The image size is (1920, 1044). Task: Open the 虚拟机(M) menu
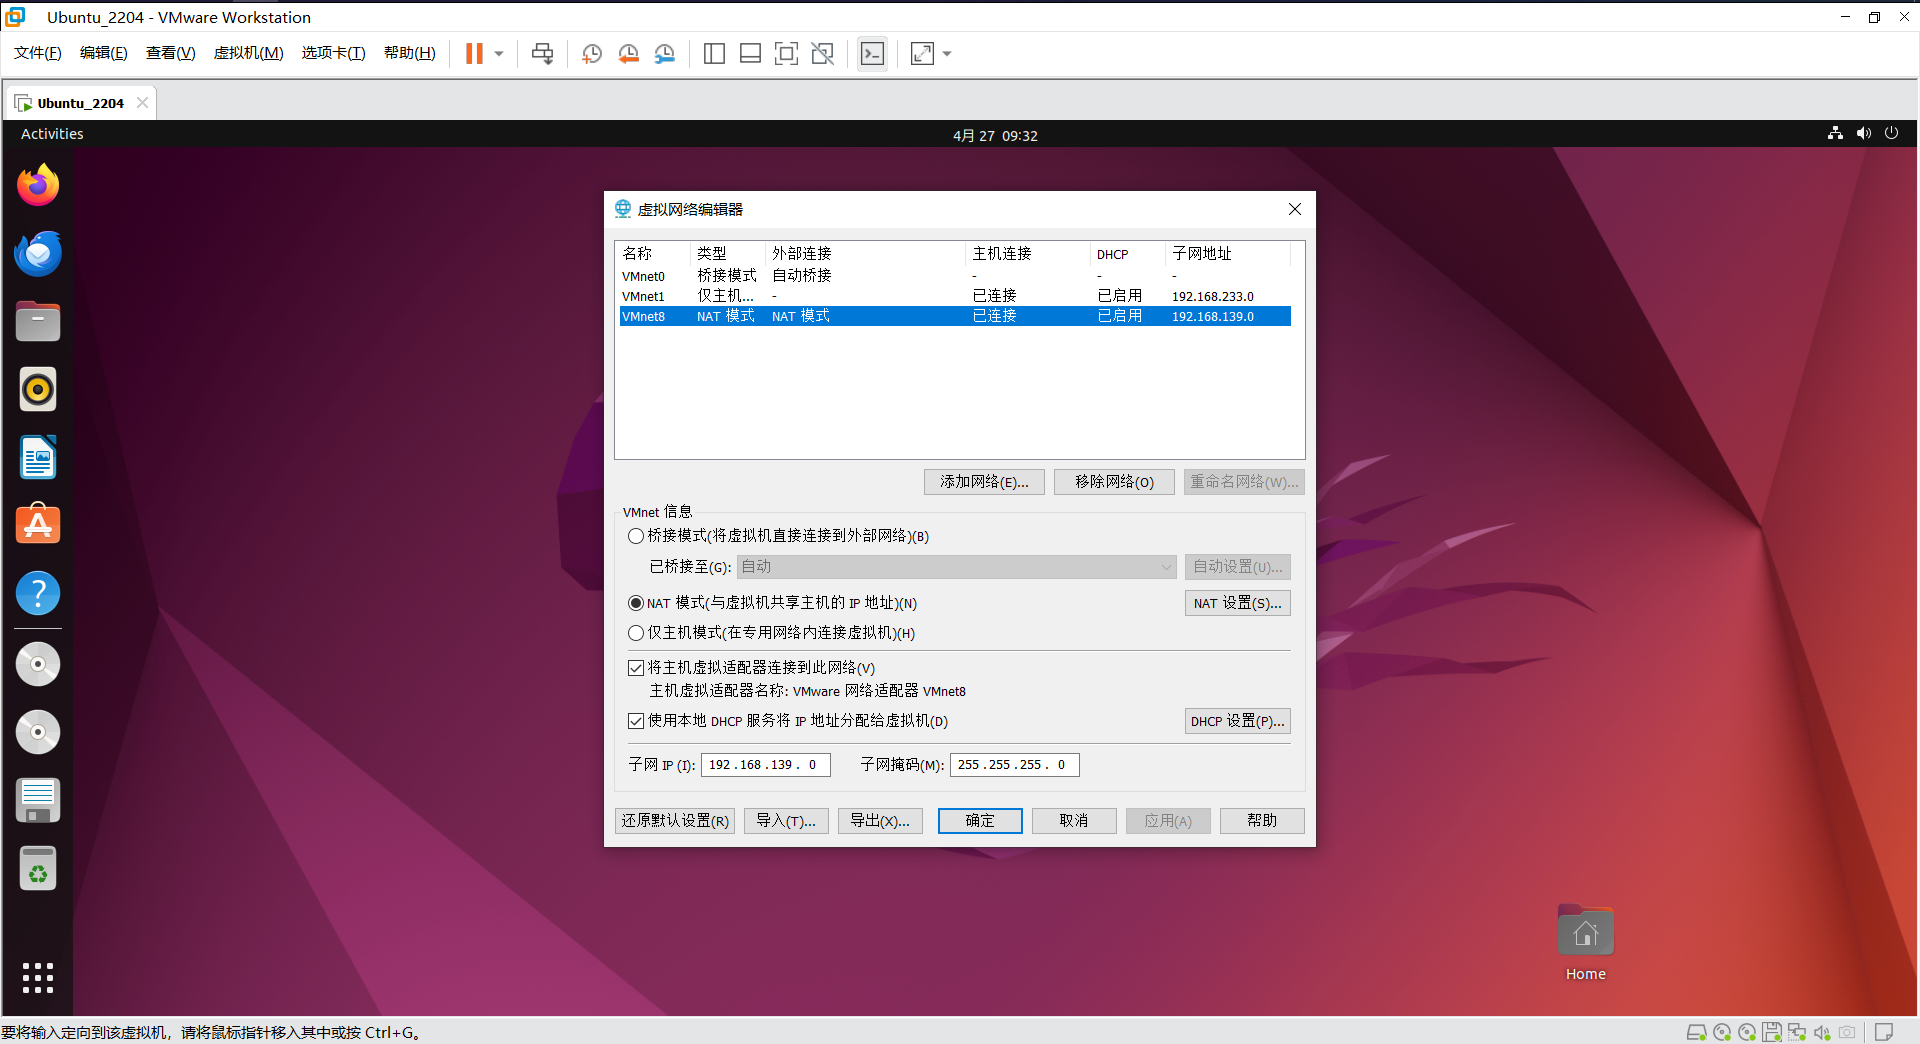pos(249,53)
